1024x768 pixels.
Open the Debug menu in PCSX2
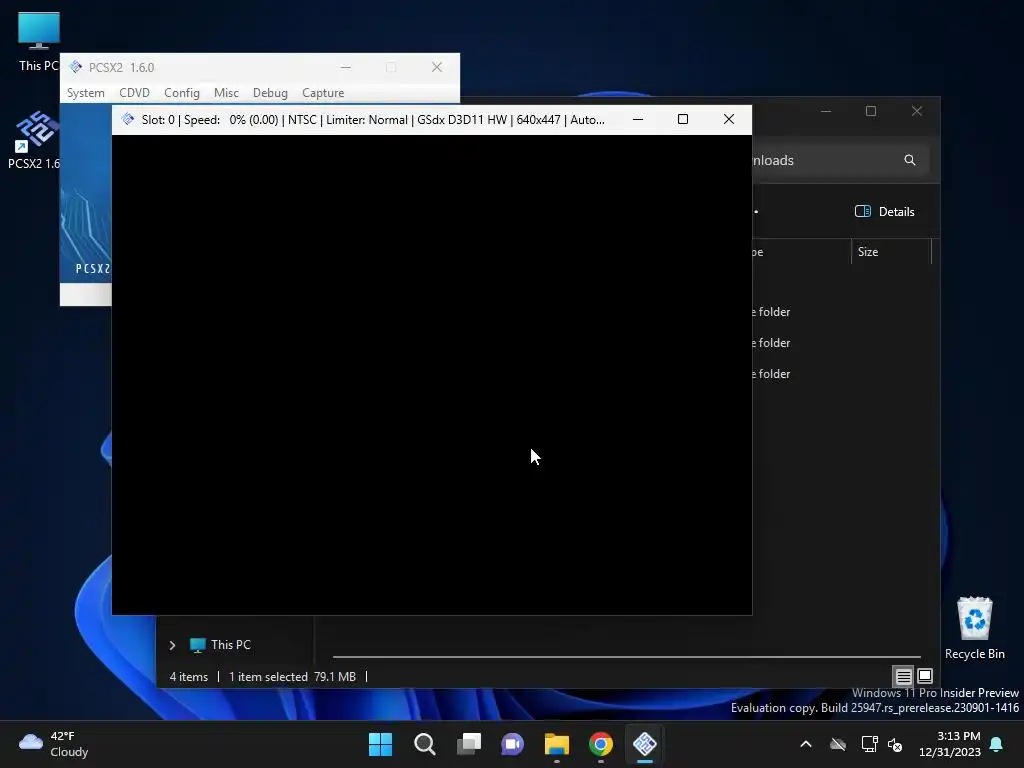pyautogui.click(x=270, y=93)
